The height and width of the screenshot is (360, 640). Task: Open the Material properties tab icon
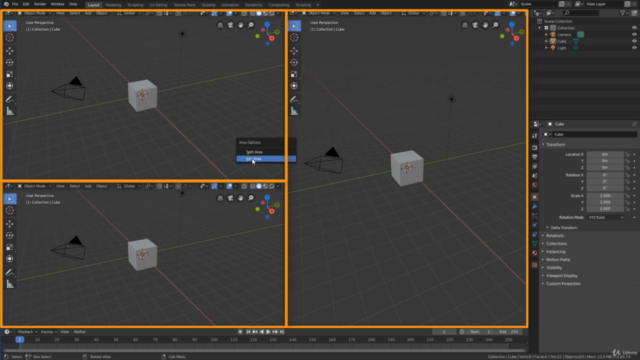click(x=535, y=253)
